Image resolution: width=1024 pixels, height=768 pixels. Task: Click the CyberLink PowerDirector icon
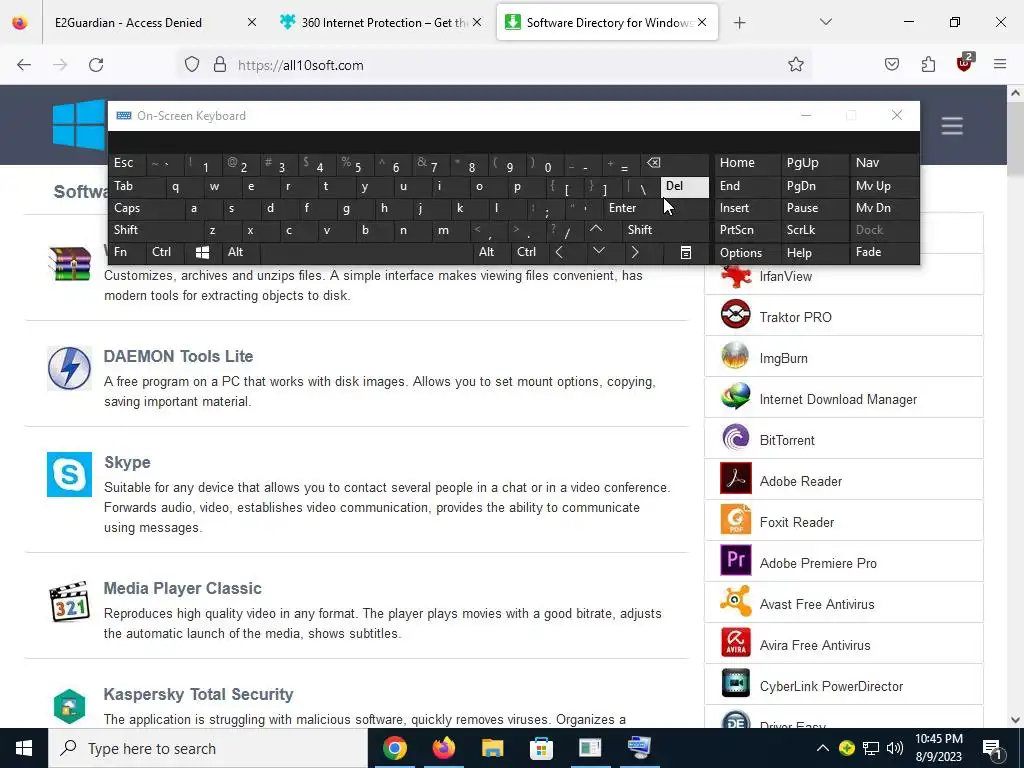click(736, 684)
